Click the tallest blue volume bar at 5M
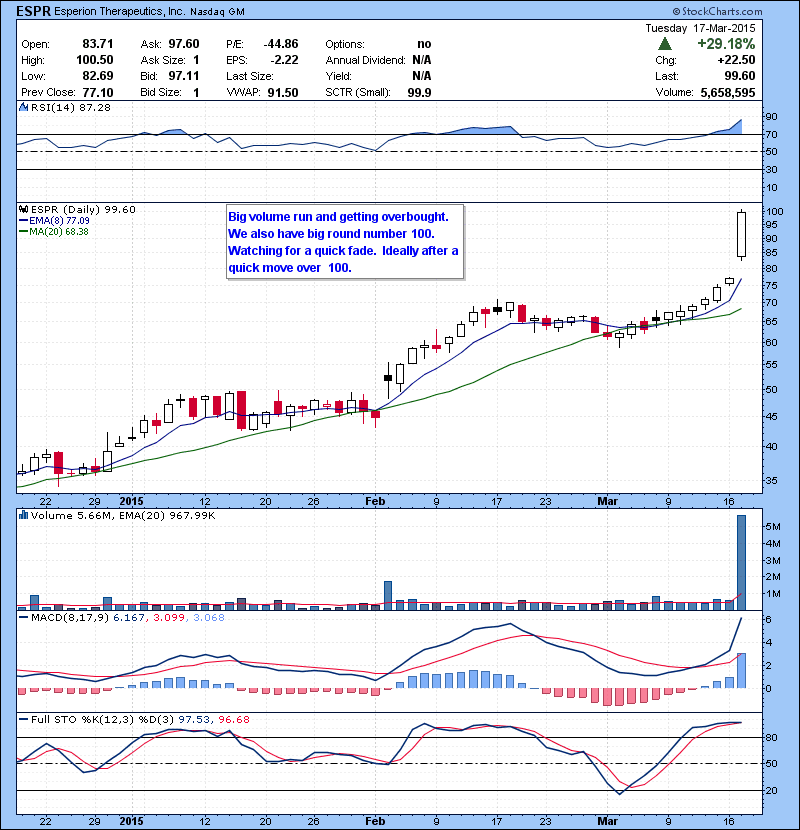 tap(741, 563)
